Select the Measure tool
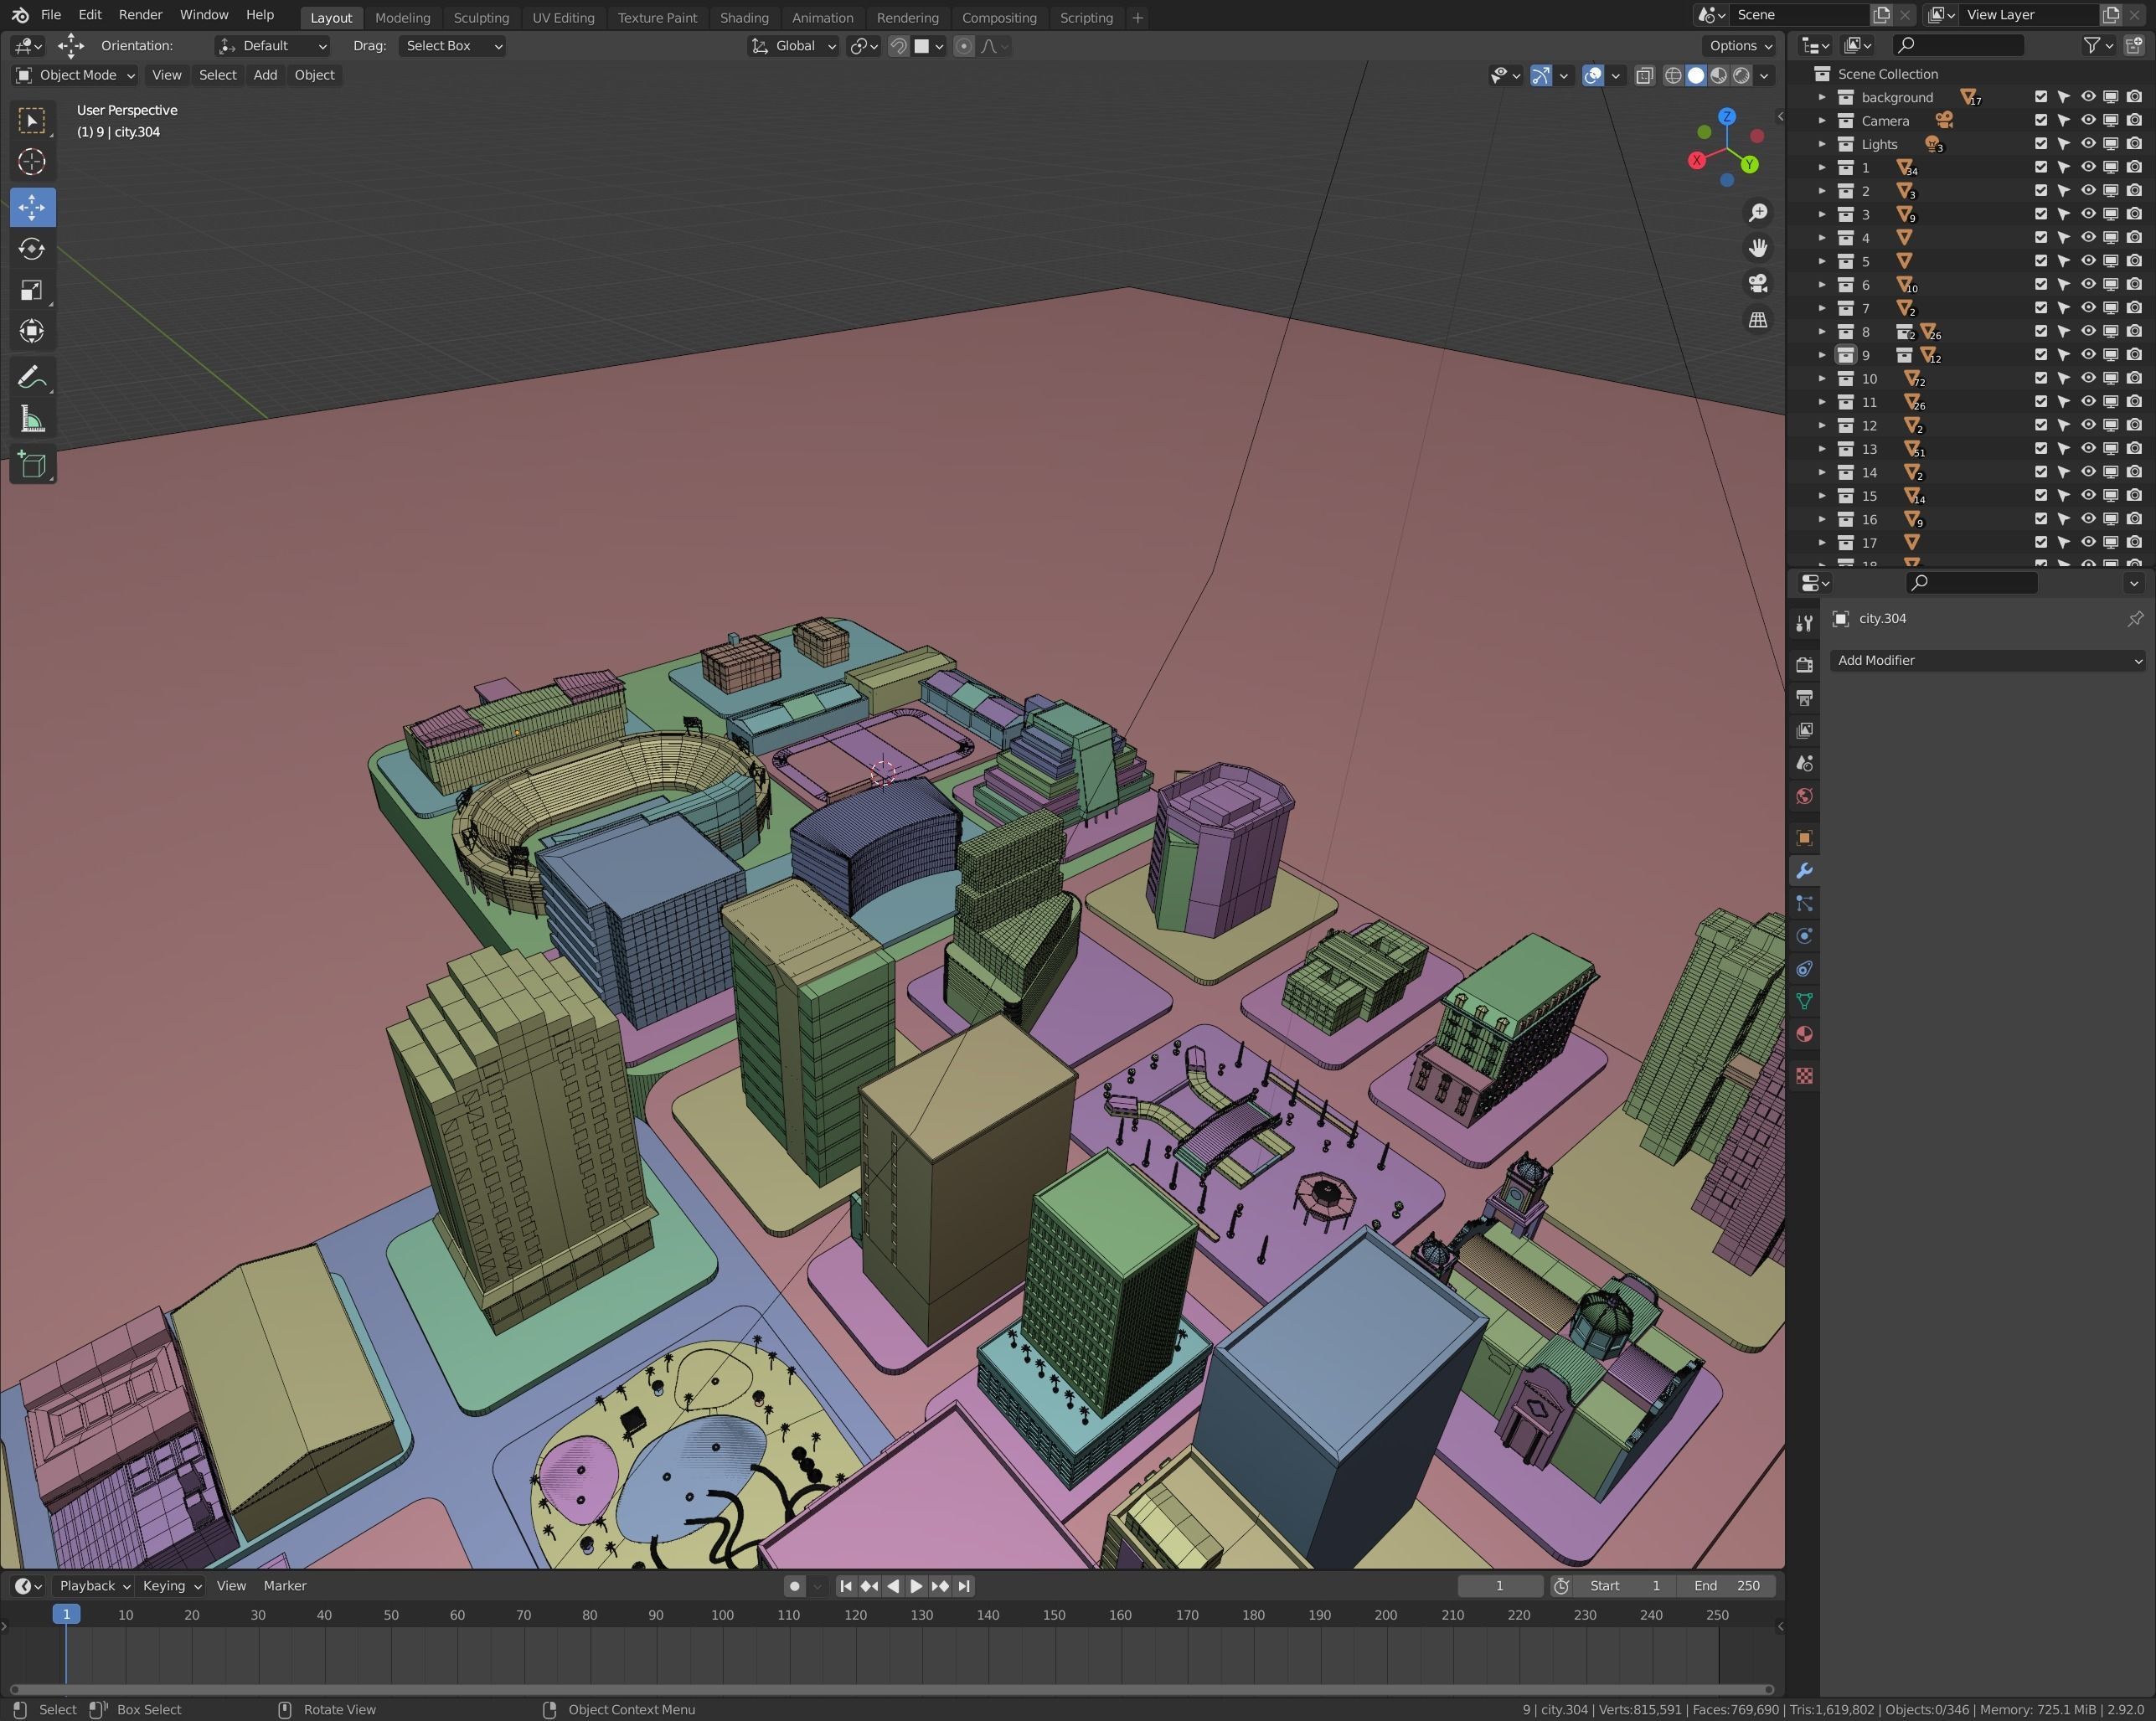Screen dimensions: 2156x1721 coord(32,419)
